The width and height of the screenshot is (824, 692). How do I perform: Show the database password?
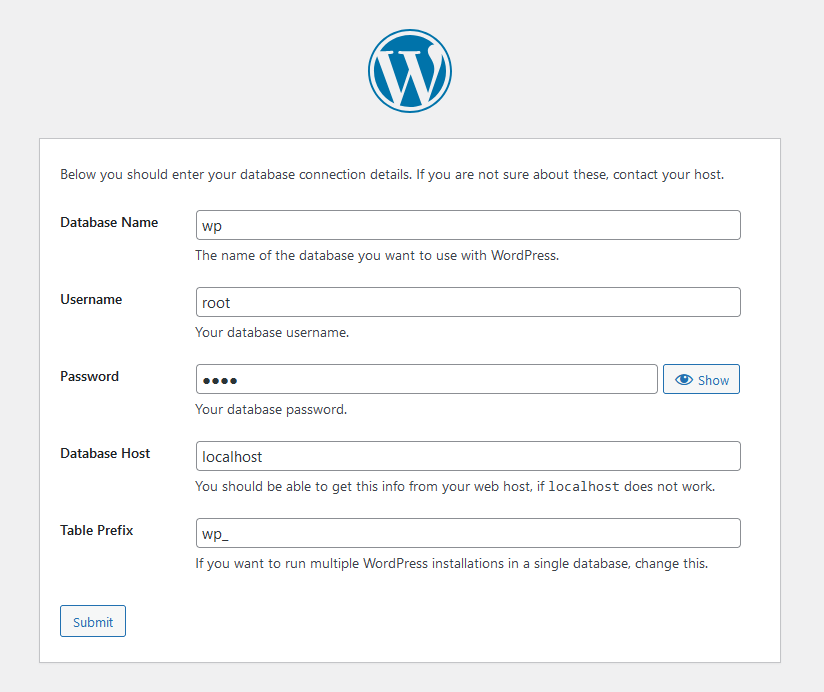(x=701, y=380)
